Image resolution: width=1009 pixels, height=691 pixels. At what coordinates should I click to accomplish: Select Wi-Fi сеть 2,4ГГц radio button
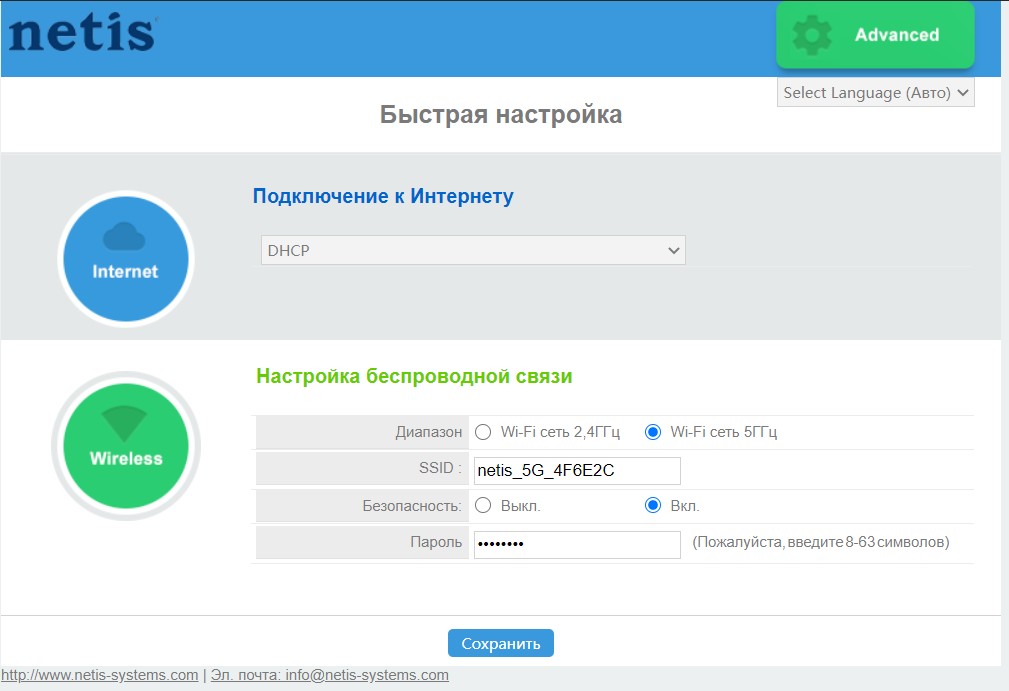483,432
